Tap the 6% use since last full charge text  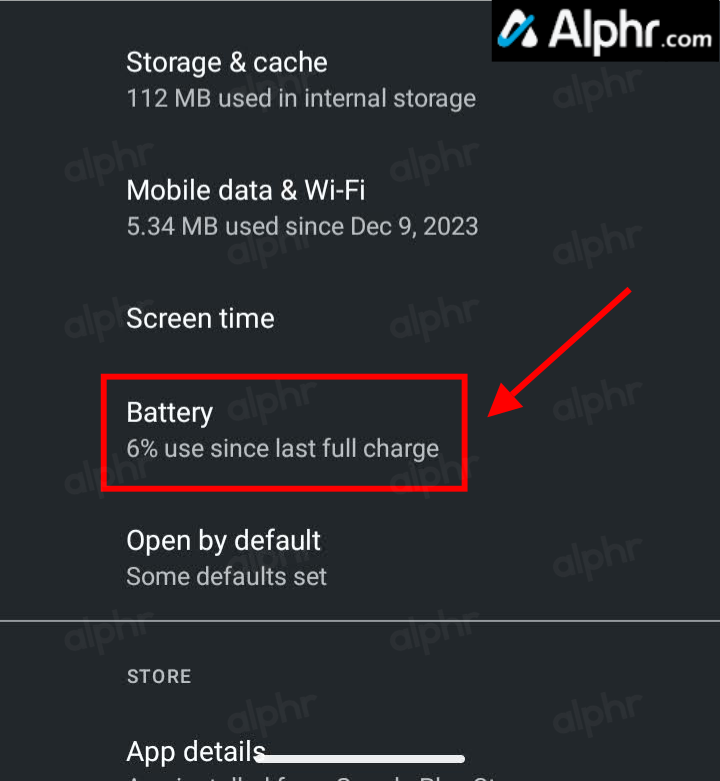coord(282,448)
